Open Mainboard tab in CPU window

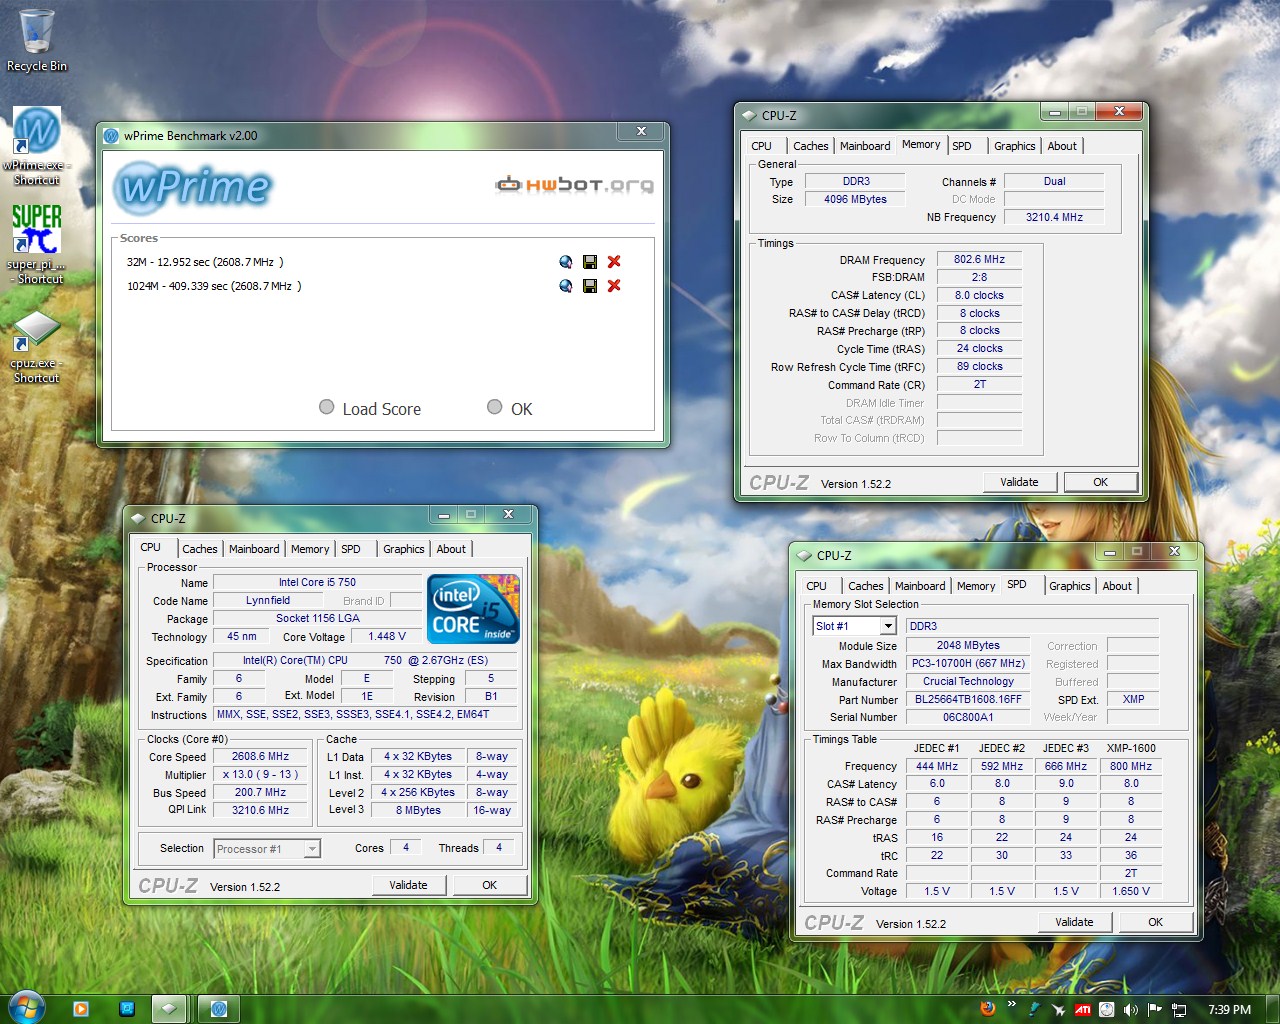(x=254, y=549)
